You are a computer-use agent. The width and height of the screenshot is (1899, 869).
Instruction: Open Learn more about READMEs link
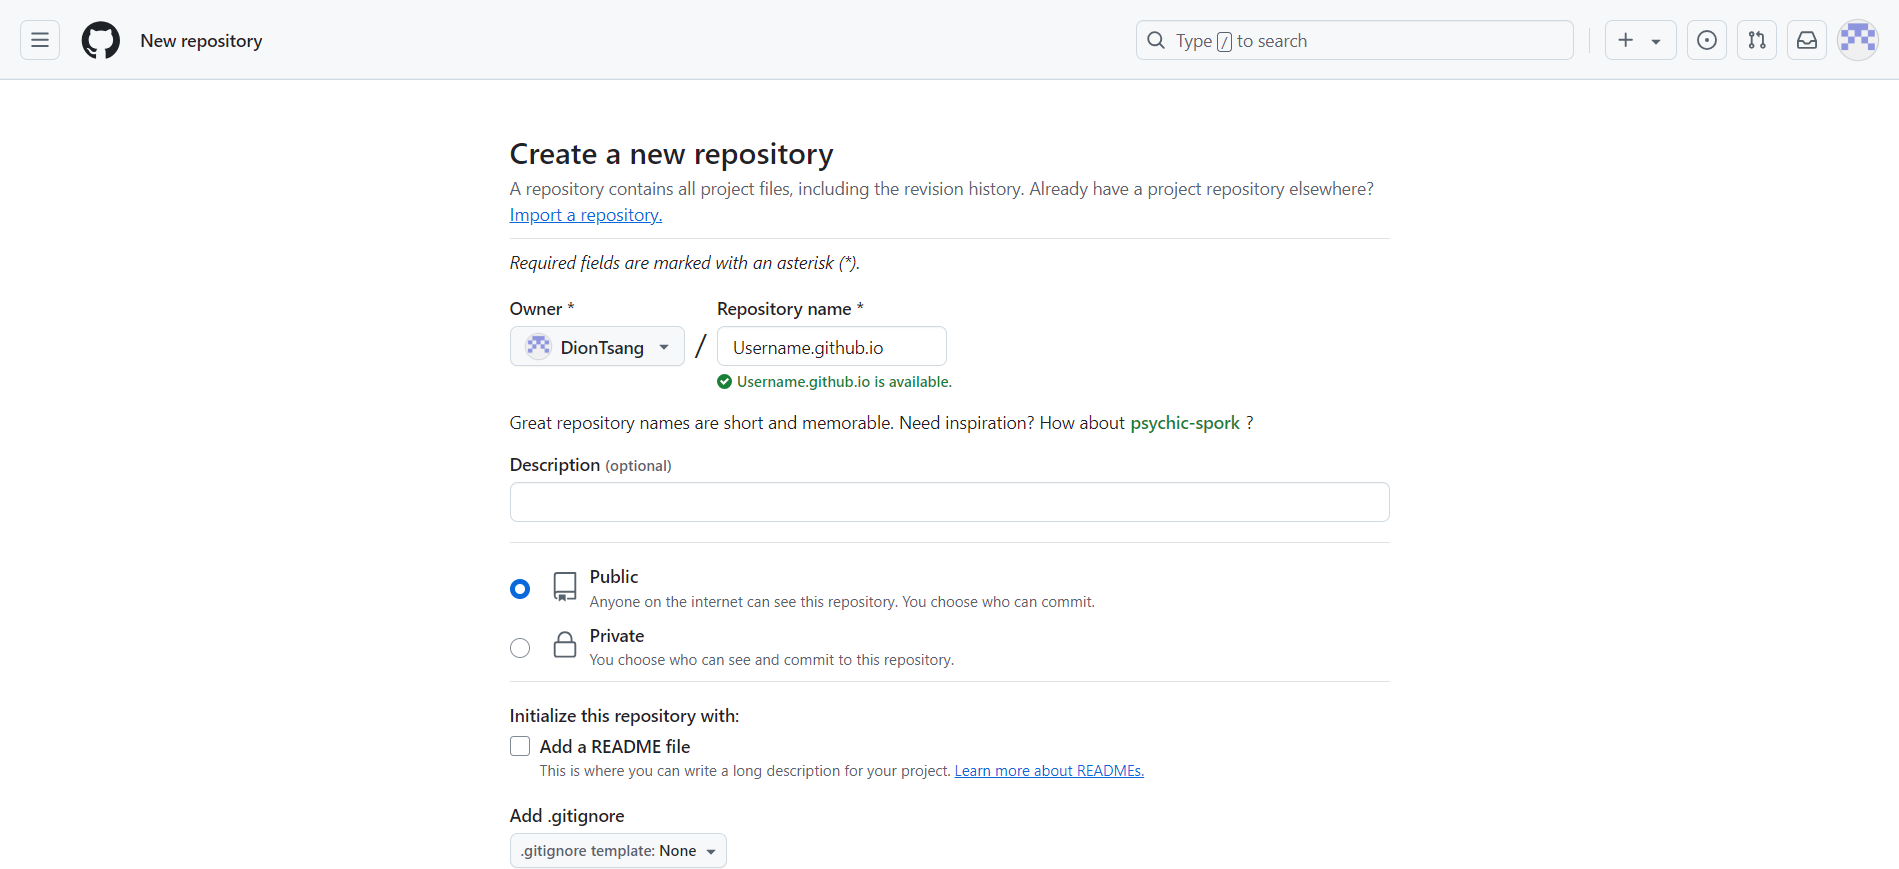[x=1049, y=771]
